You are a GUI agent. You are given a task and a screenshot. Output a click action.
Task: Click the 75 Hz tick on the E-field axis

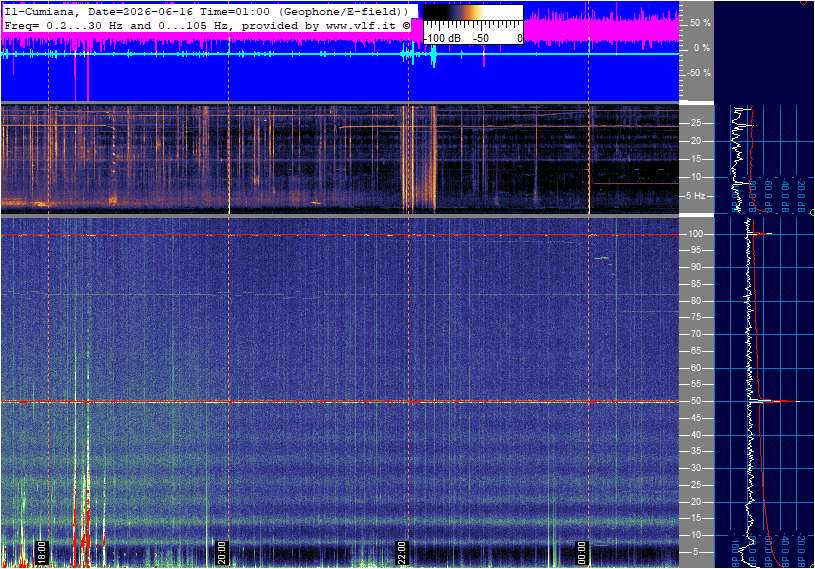pyautogui.click(x=696, y=317)
